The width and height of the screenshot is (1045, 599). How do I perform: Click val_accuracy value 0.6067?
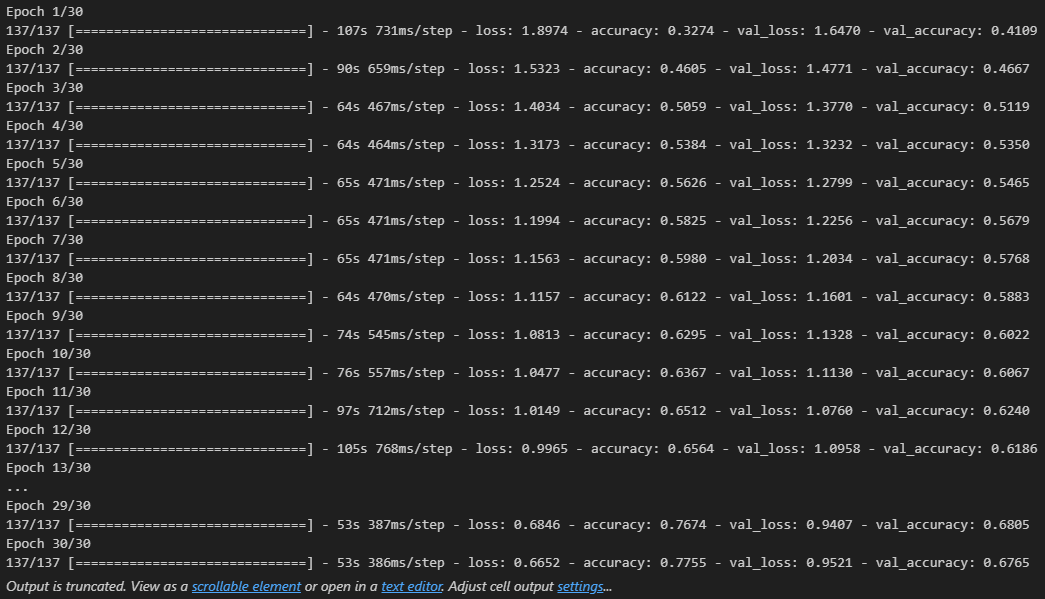(1006, 372)
